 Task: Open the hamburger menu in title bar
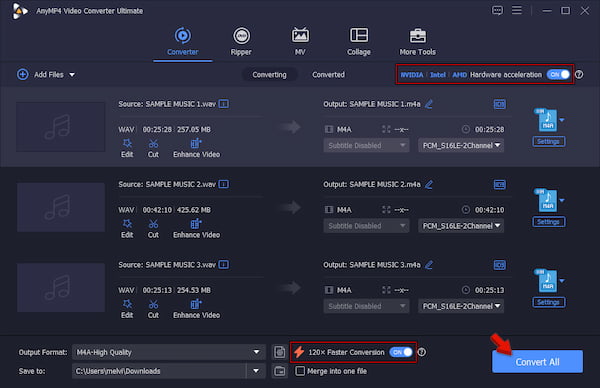pyautogui.click(x=517, y=10)
